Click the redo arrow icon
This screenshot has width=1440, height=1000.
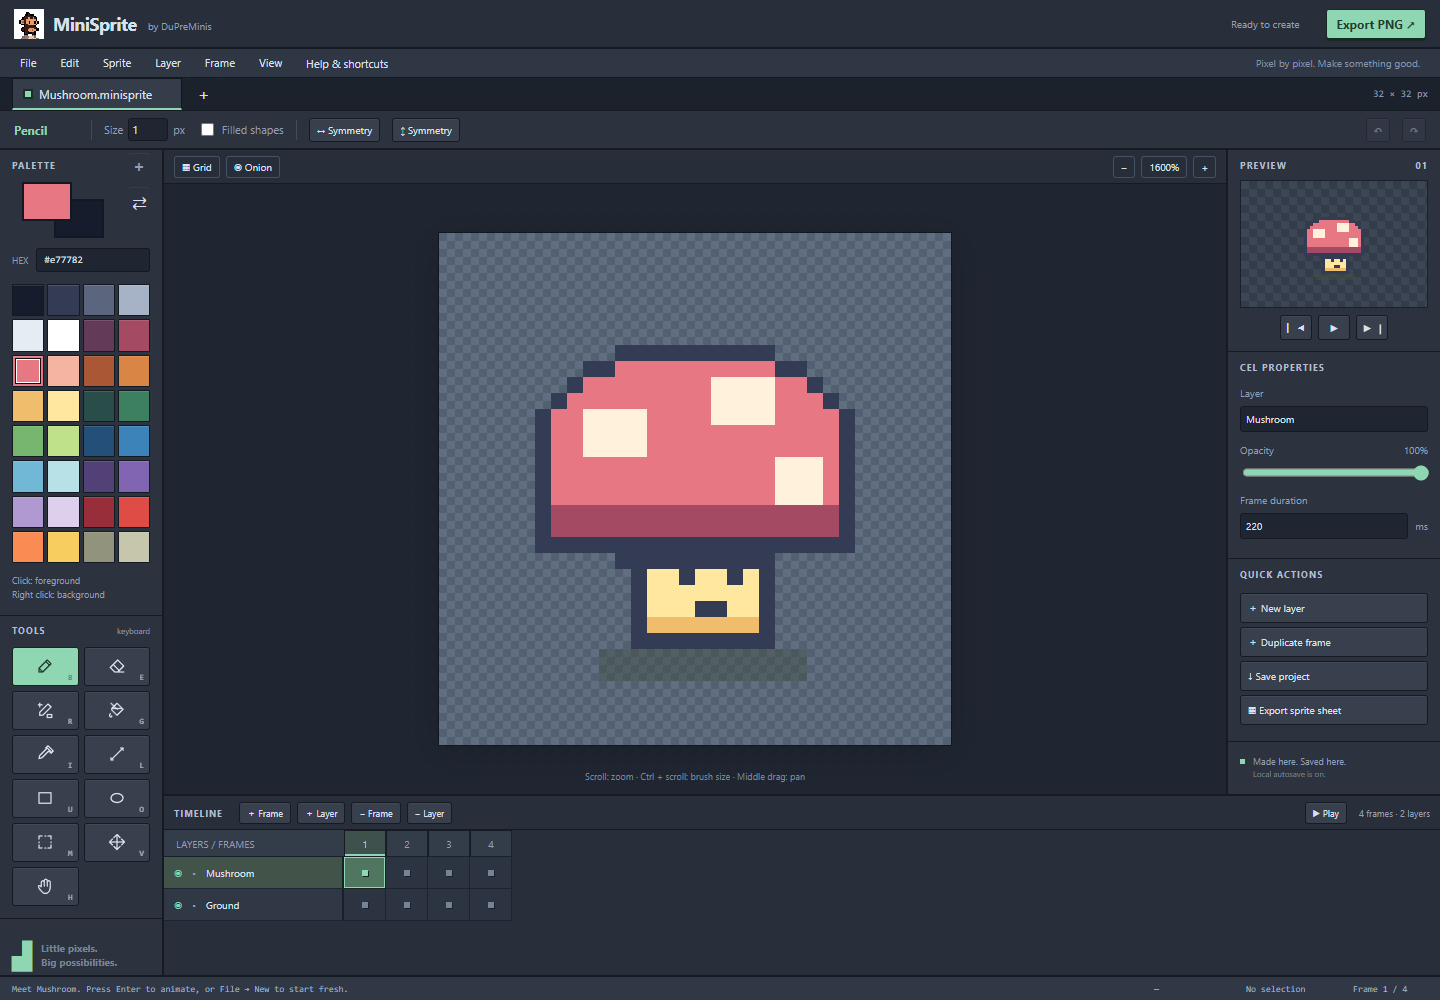(x=1413, y=130)
